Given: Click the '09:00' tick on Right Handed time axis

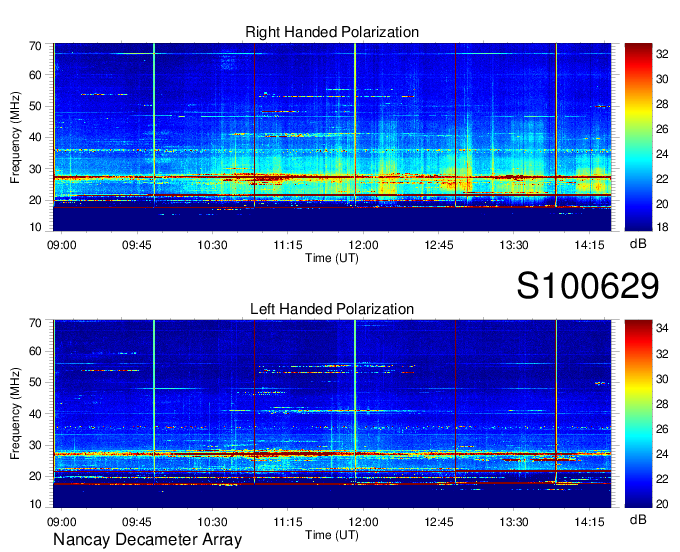Looking at the screenshot, I should tap(62, 245).
